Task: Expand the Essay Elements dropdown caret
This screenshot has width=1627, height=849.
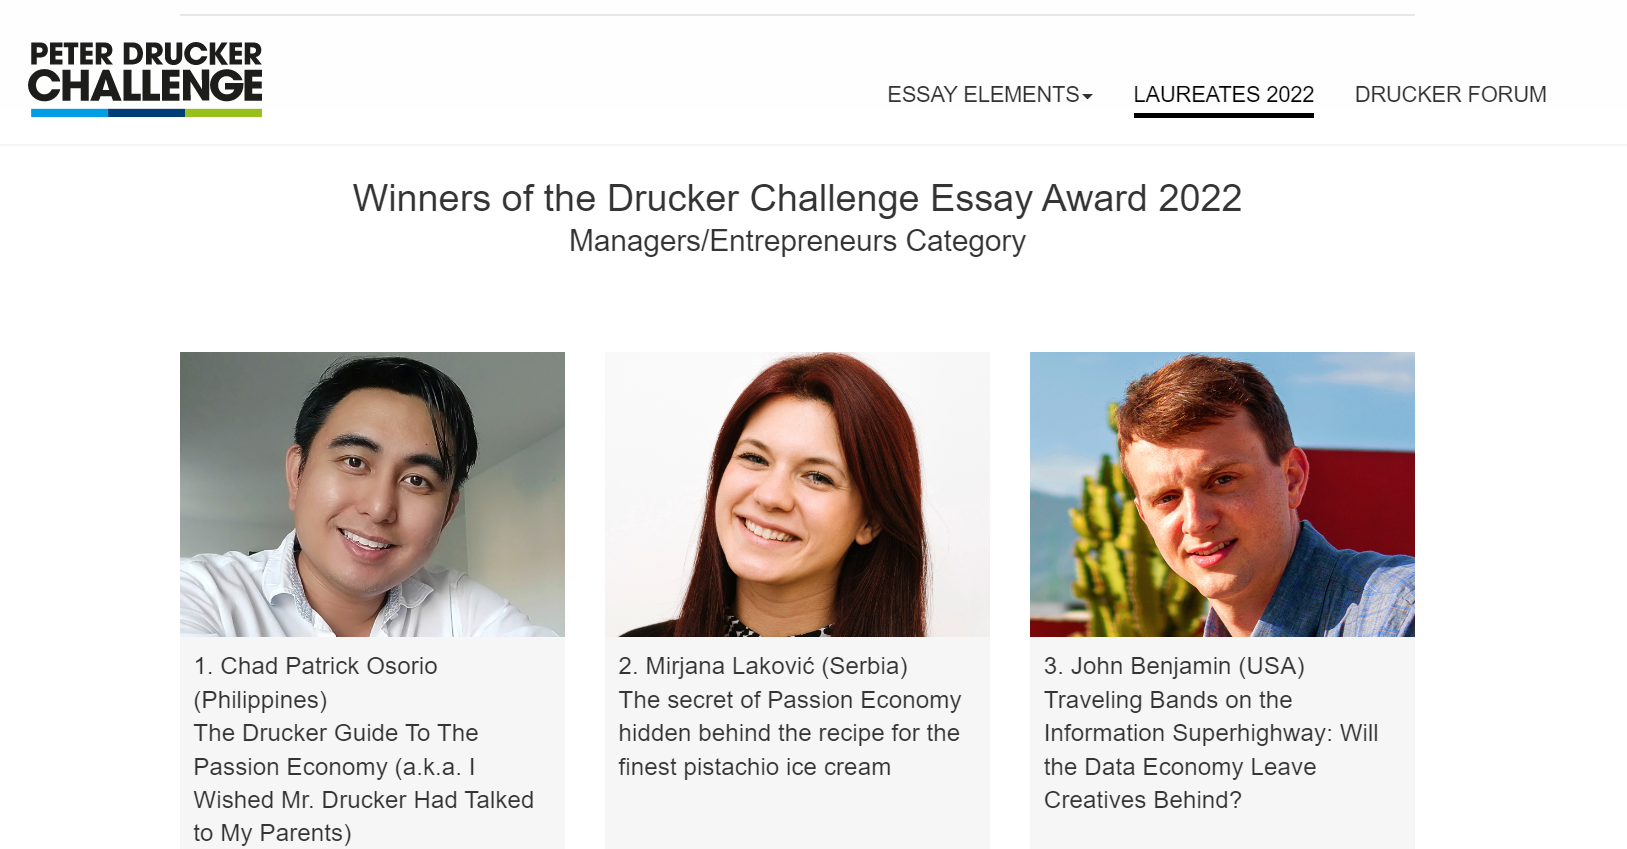Action: click(1087, 97)
